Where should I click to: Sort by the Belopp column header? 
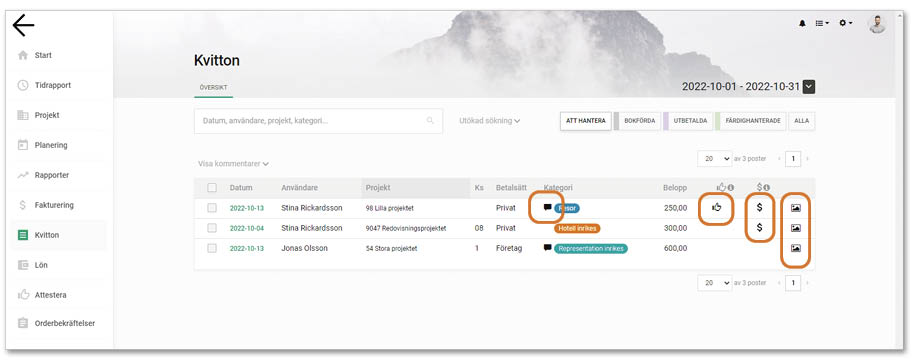[x=675, y=188]
